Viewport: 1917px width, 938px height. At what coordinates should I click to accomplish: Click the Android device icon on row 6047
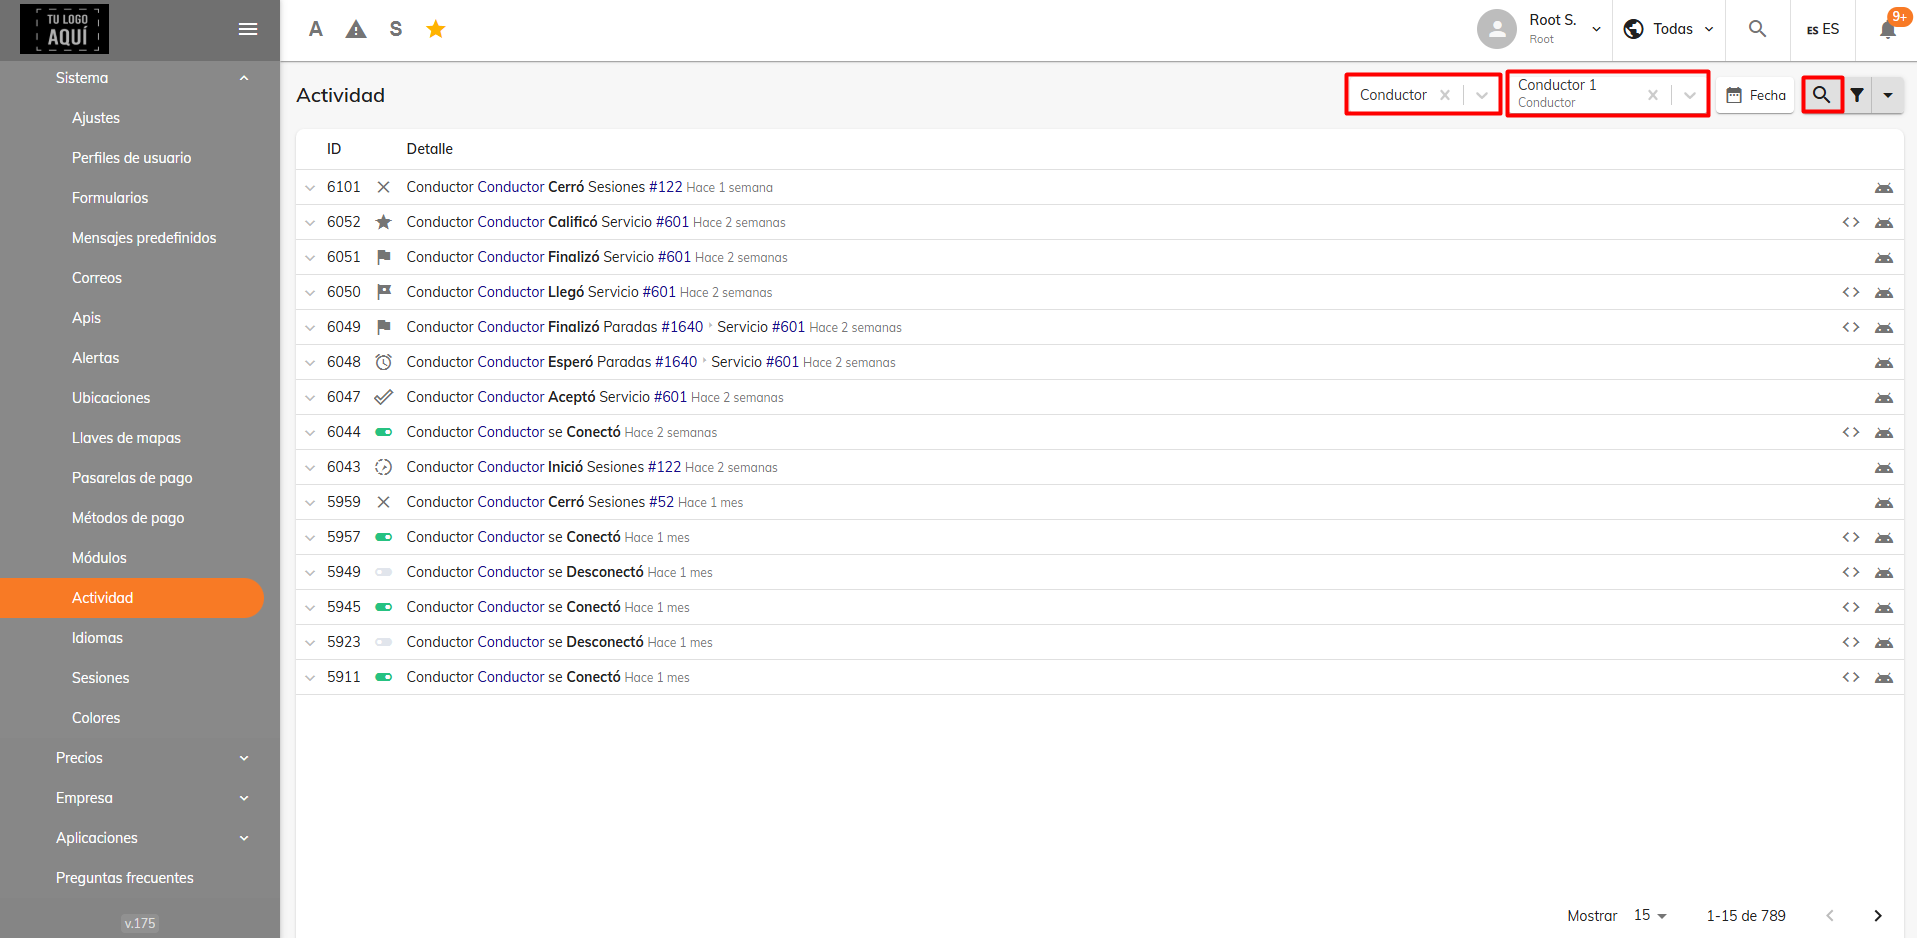1884,398
